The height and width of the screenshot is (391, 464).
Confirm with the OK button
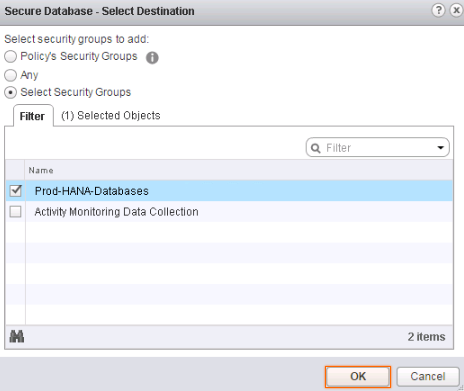pyautogui.click(x=358, y=376)
